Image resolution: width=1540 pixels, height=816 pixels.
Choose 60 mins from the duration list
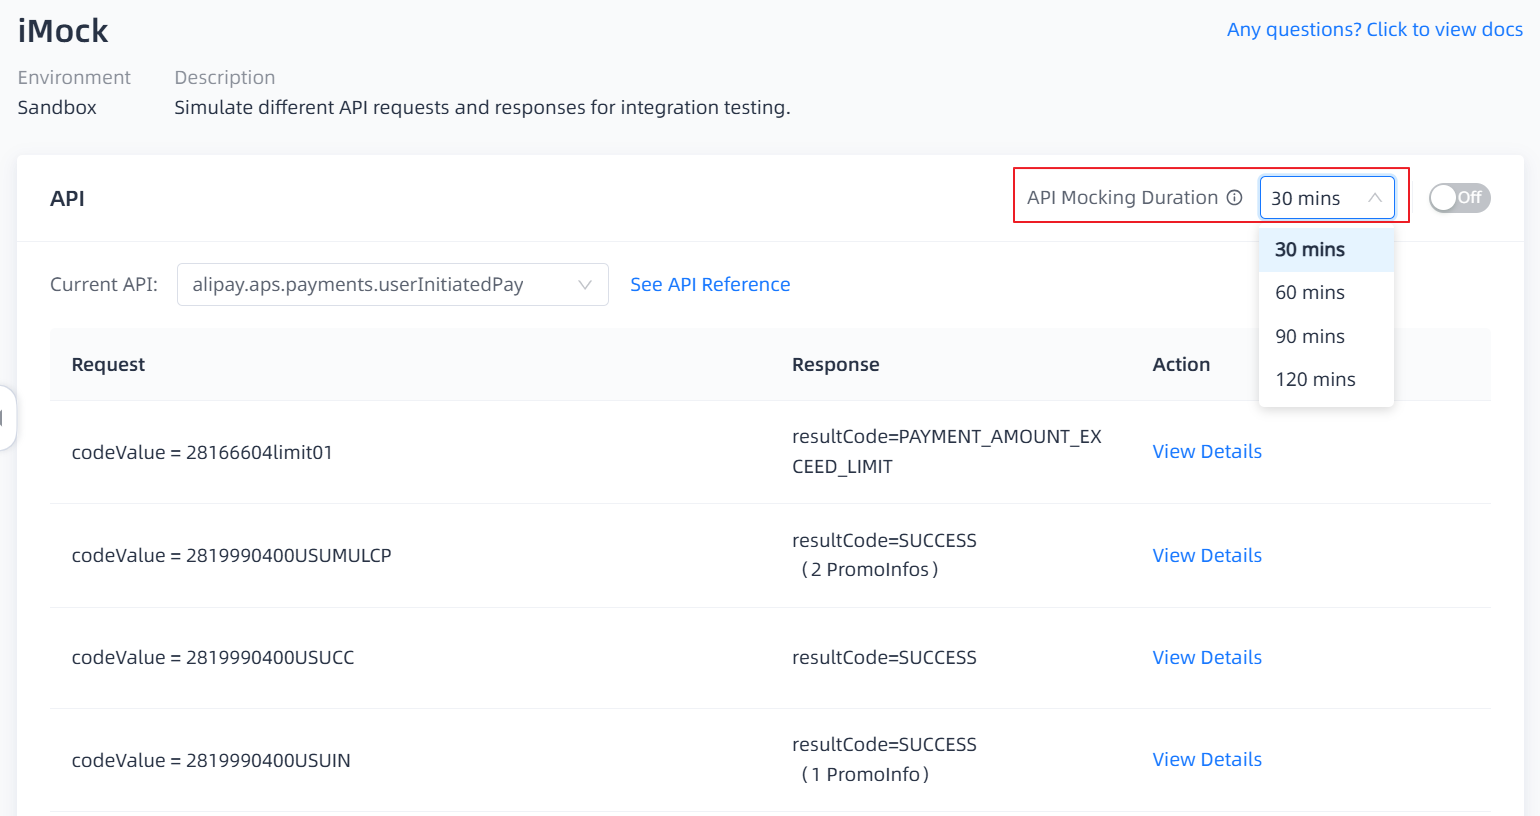[x=1310, y=293]
